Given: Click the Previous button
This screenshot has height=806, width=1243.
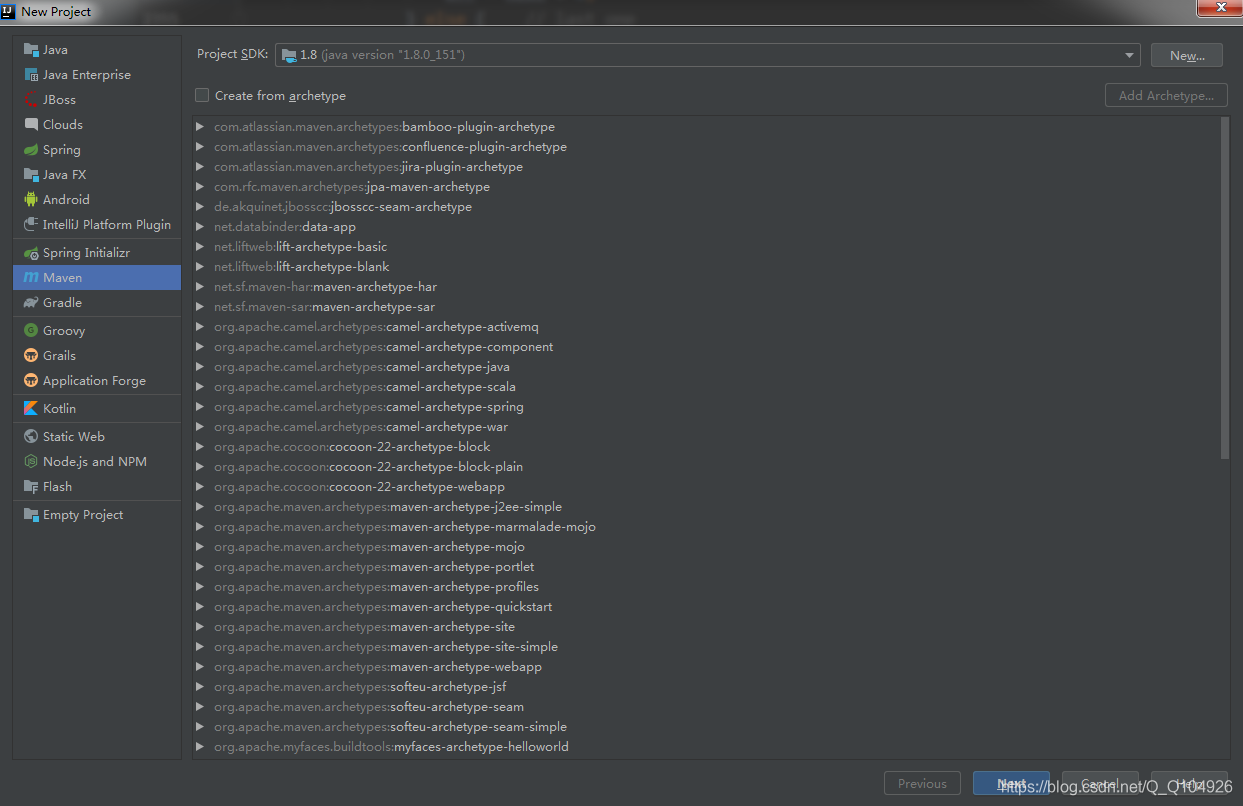Looking at the screenshot, I should 922,784.
